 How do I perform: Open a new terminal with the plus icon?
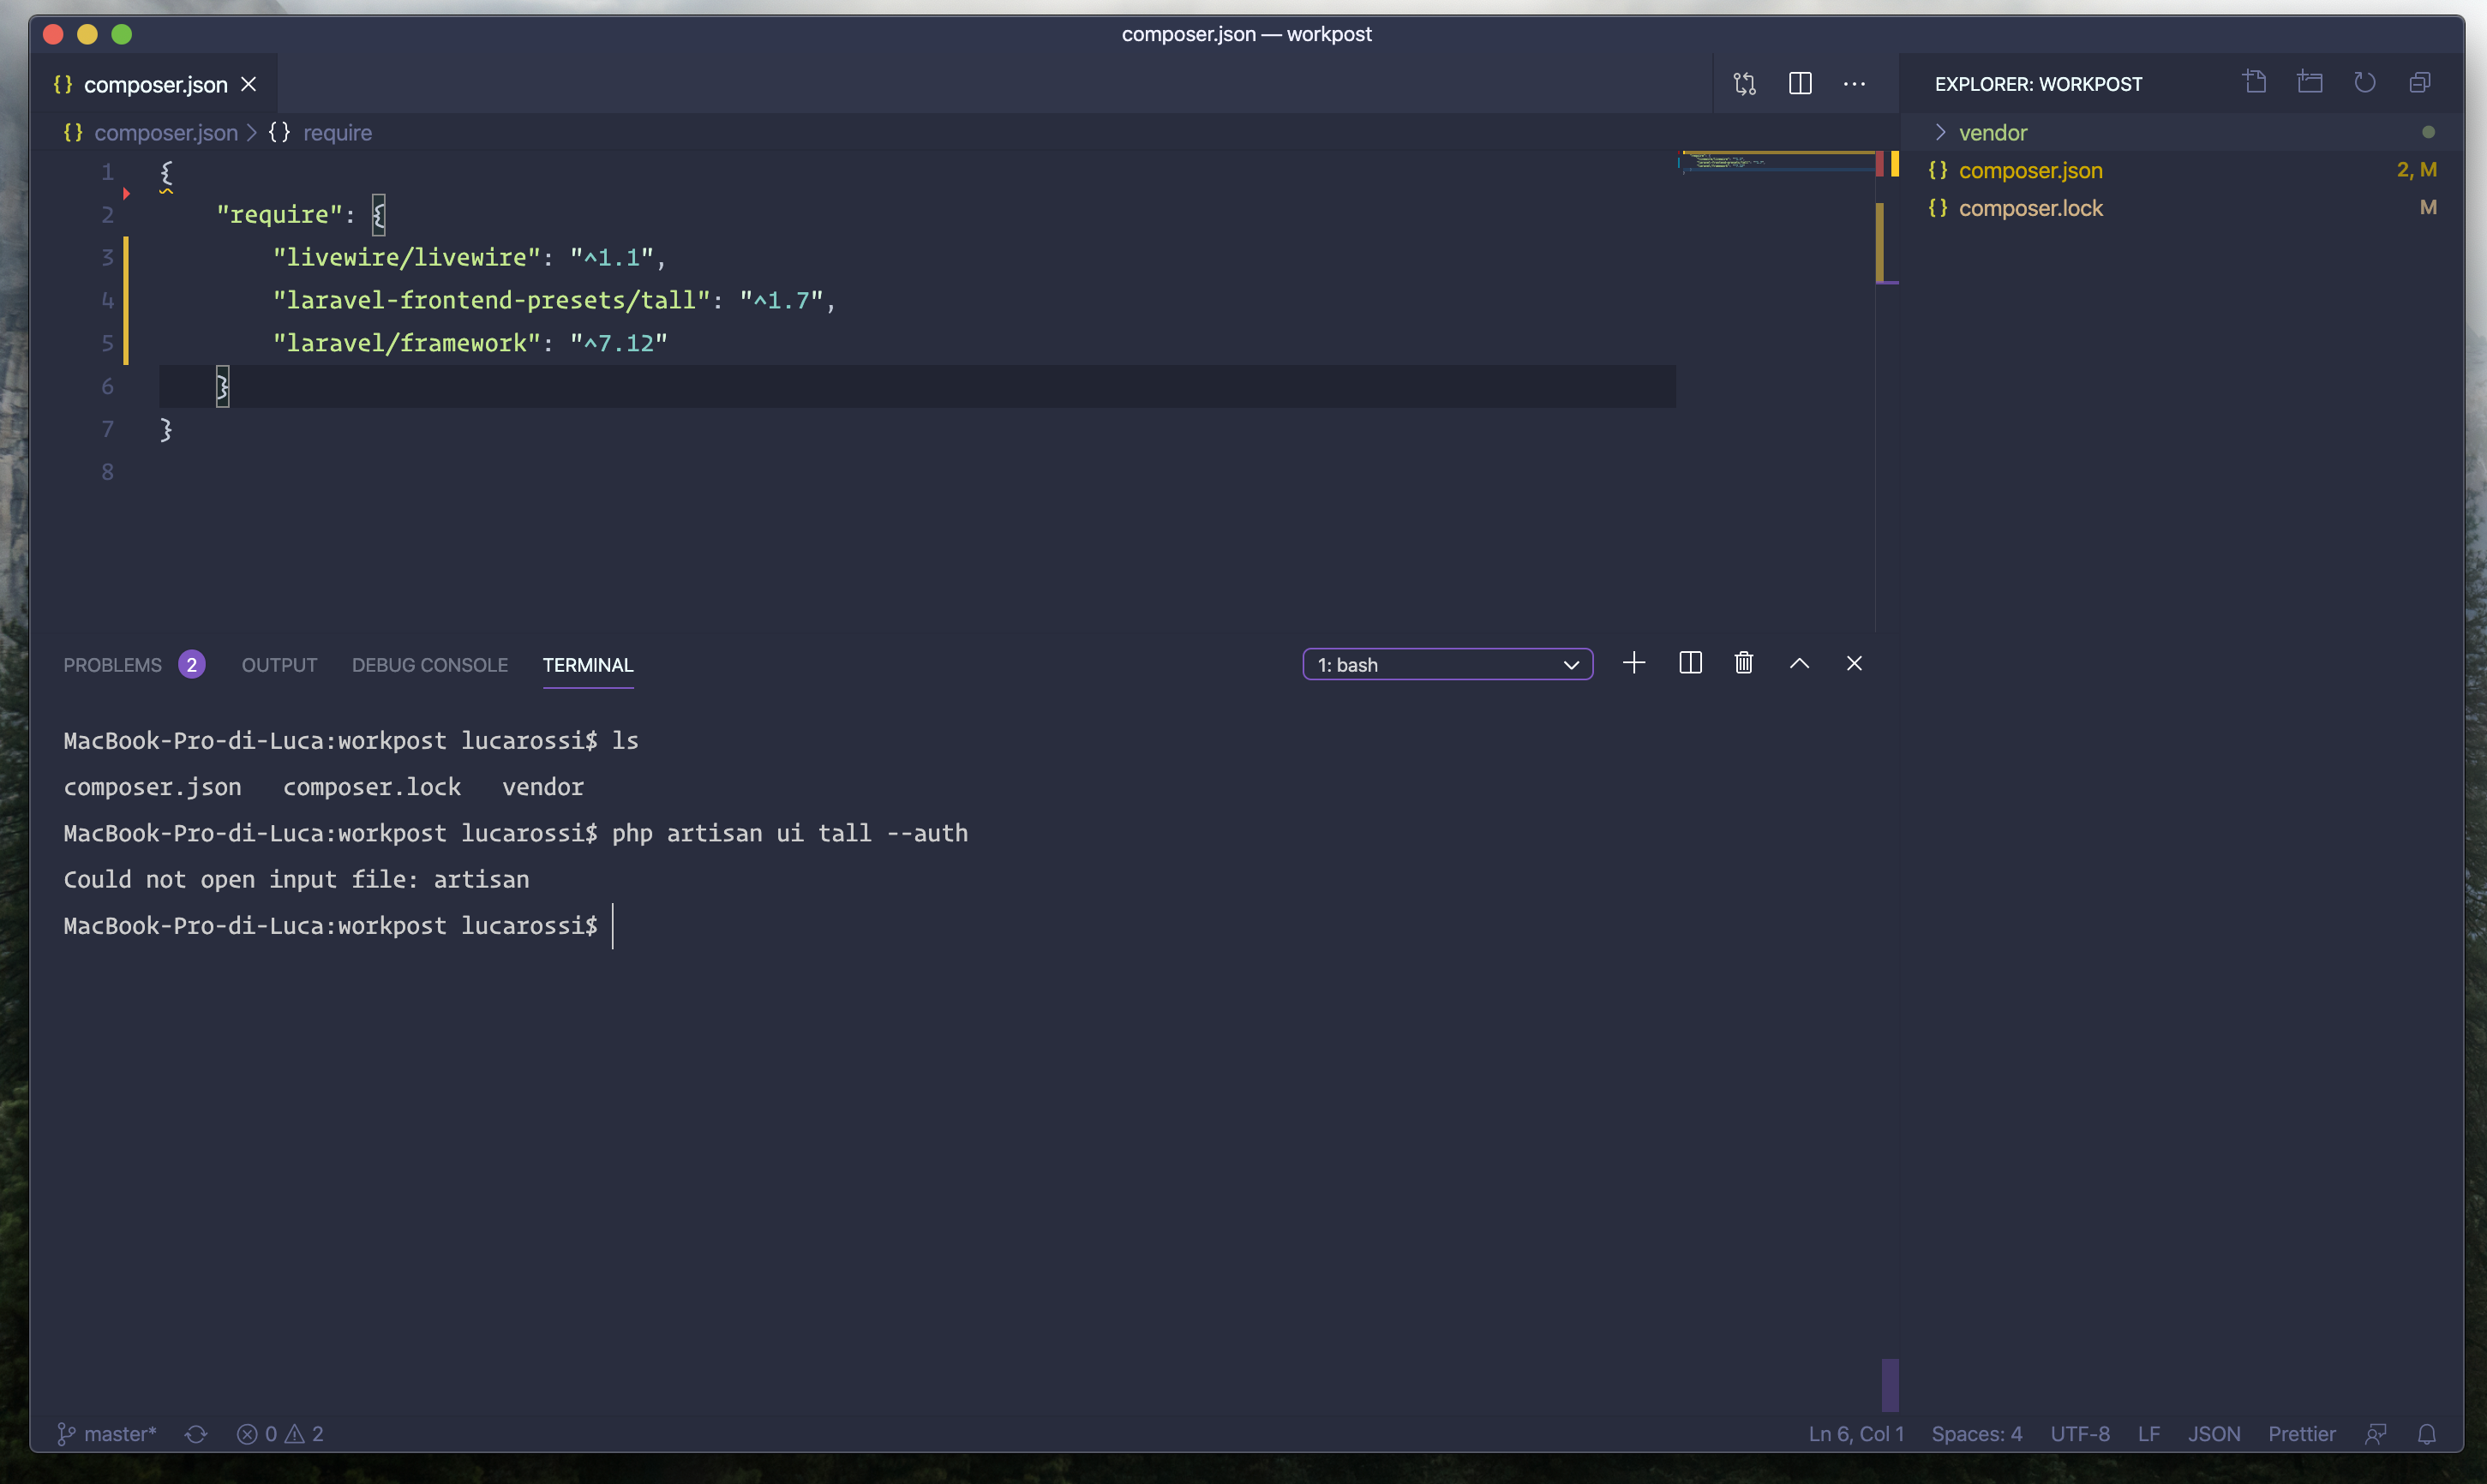(1634, 663)
